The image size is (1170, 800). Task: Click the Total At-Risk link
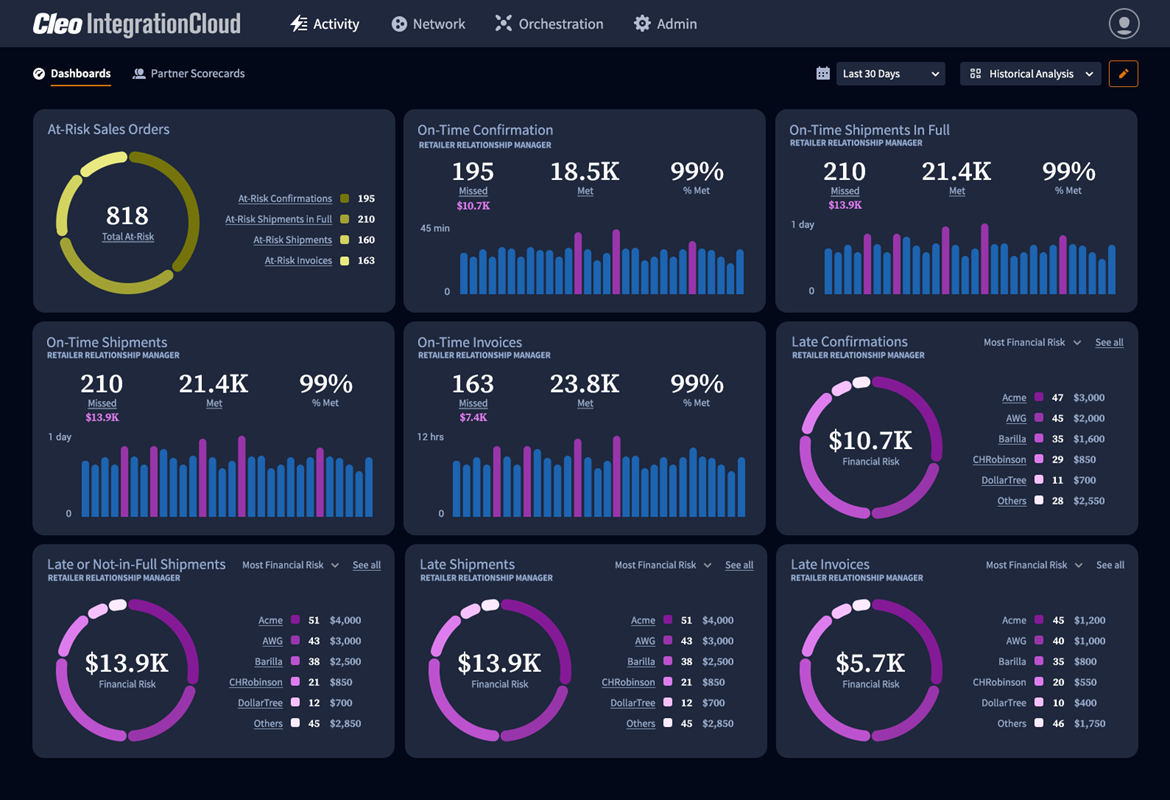(x=128, y=237)
